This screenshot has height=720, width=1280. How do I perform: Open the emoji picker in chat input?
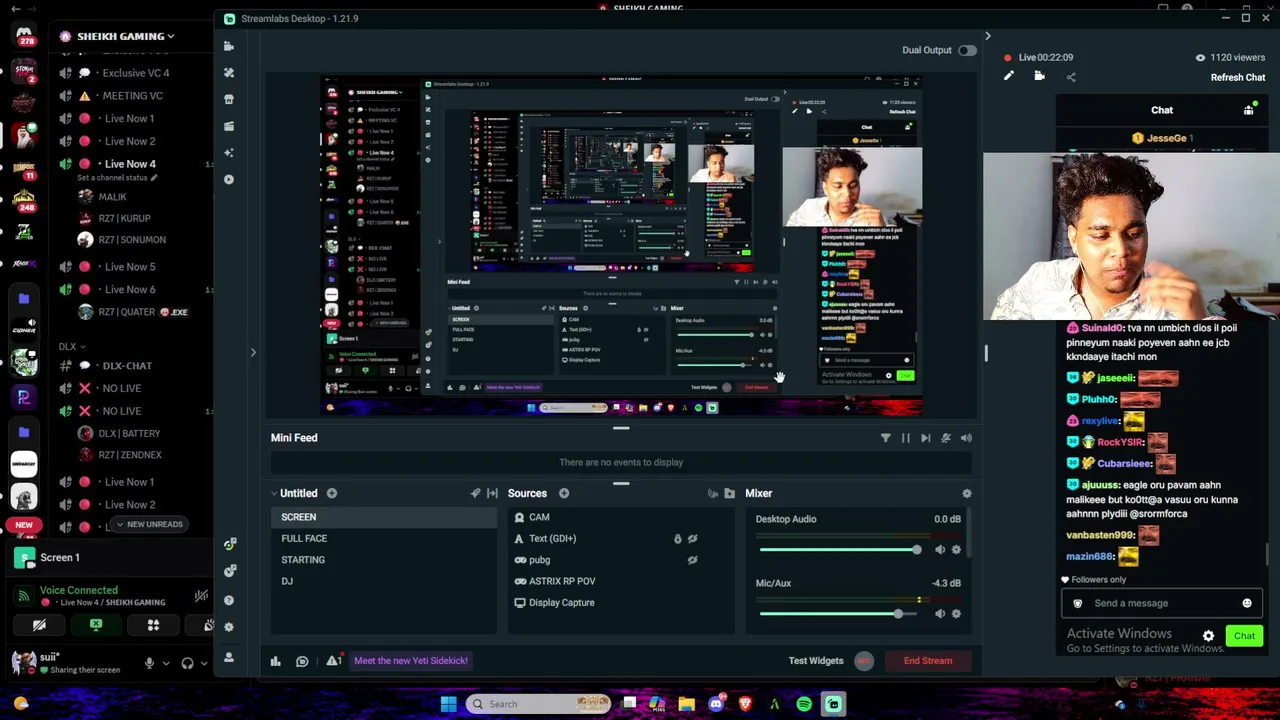[1247, 603]
